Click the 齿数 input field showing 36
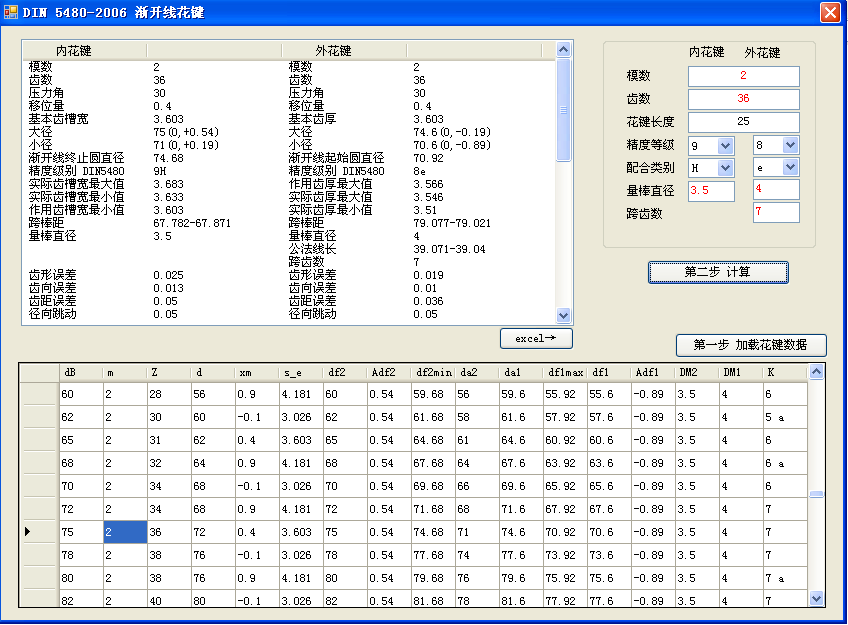Screen dimensions: 848x625 point(744,98)
